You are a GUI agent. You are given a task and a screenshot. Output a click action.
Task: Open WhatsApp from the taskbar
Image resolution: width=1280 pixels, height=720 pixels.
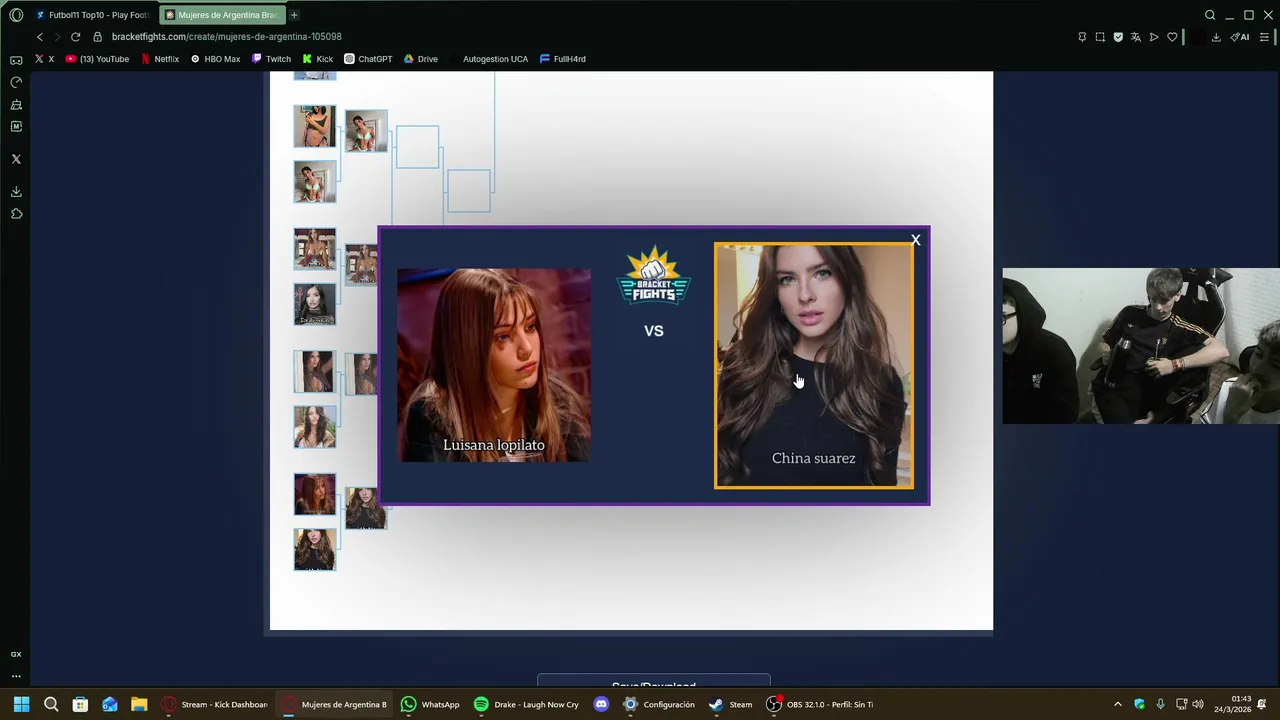point(430,704)
